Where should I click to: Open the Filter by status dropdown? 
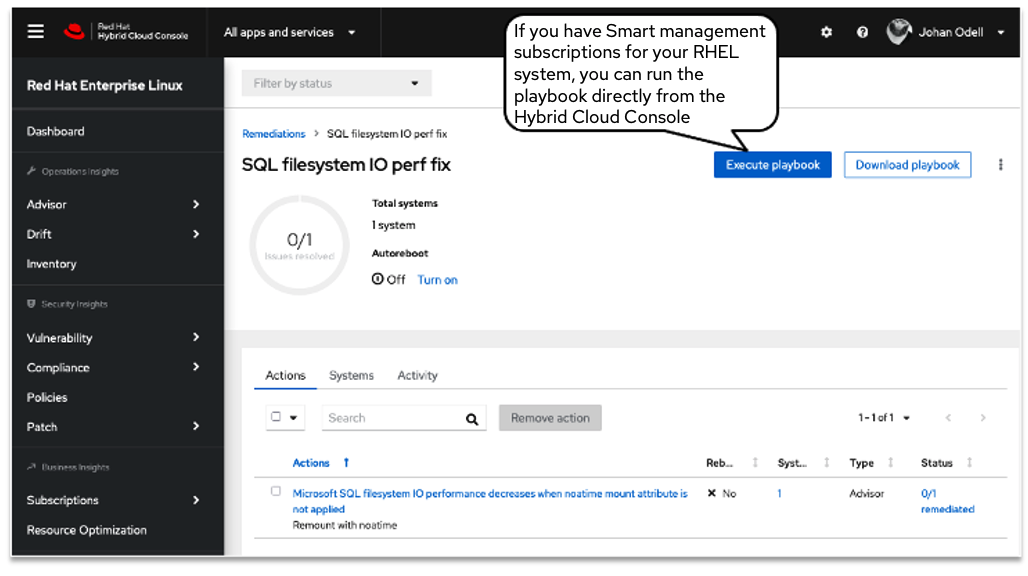[336, 84]
